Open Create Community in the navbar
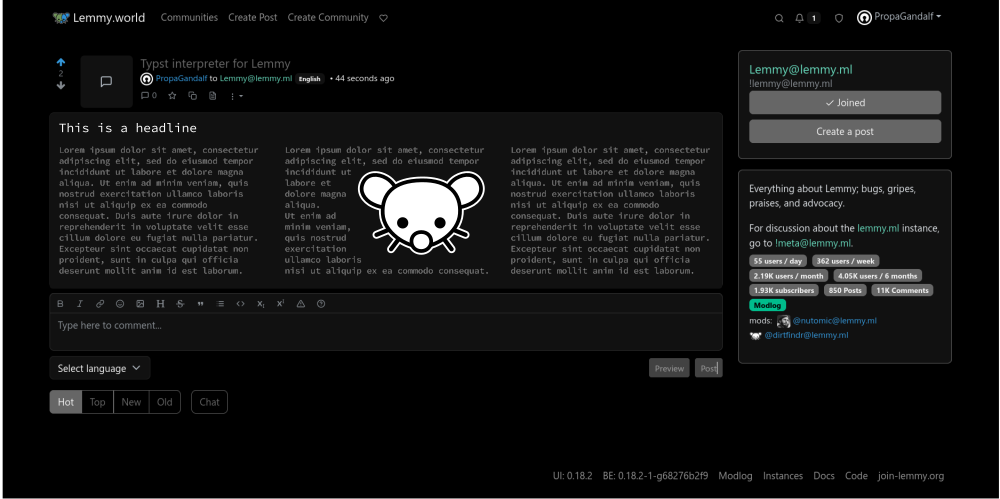The height and width of the screenshot is (499, 1000). [328, 18]
